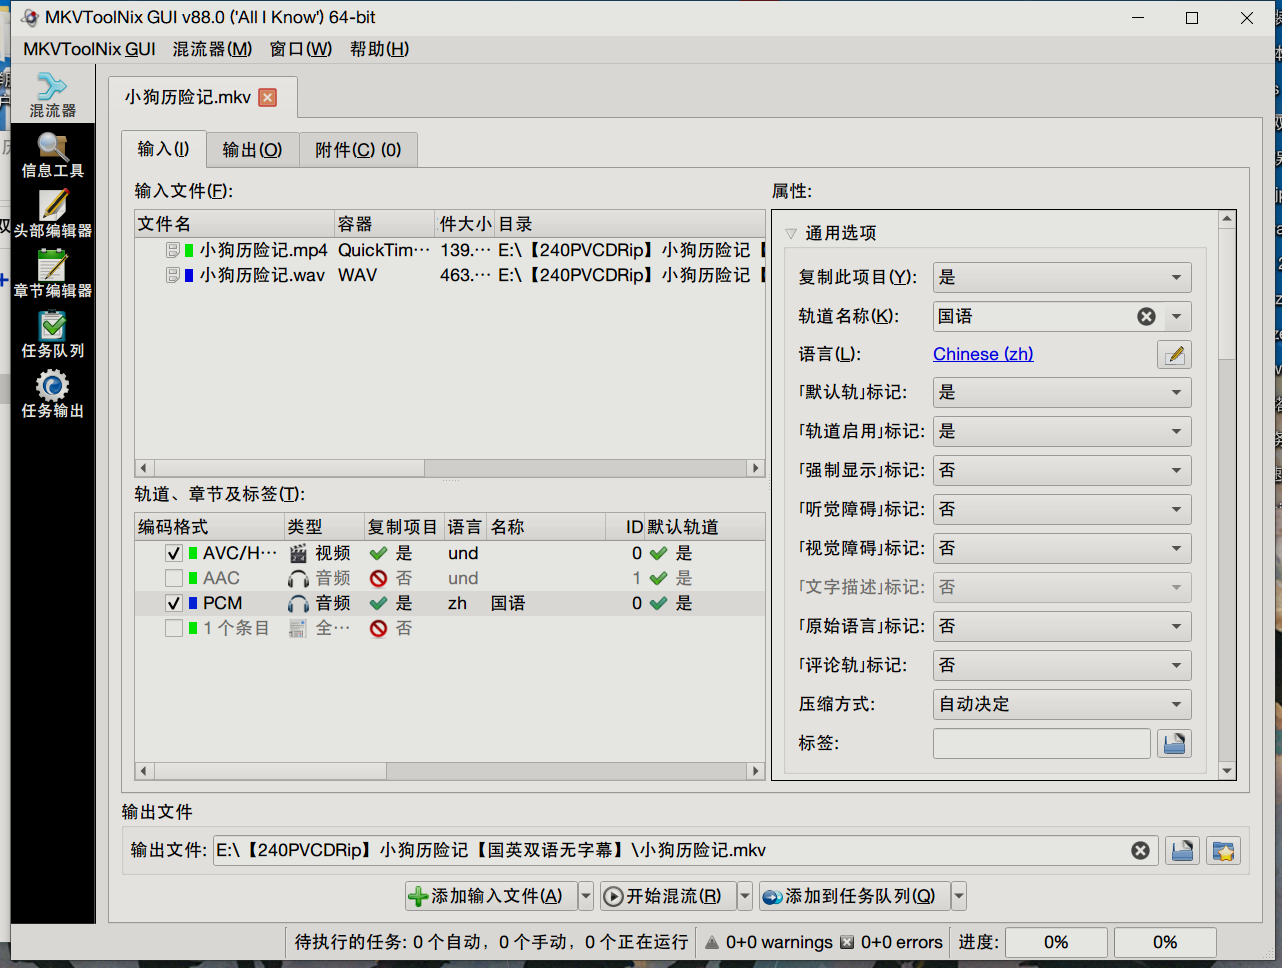This screenshot has height=968, width=1282.
Task: Open the 混流器 (Multiplexer) sidebar icon
Action: click(x=51, y=93)
